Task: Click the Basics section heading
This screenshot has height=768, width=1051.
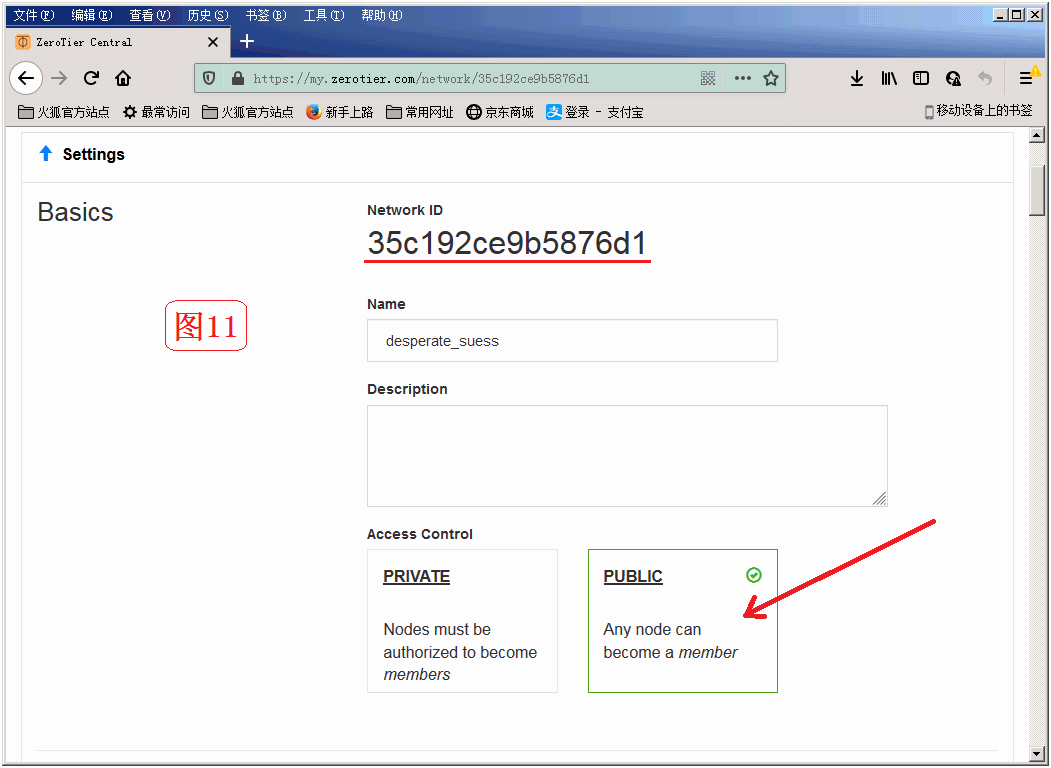Action: (76, 212)
